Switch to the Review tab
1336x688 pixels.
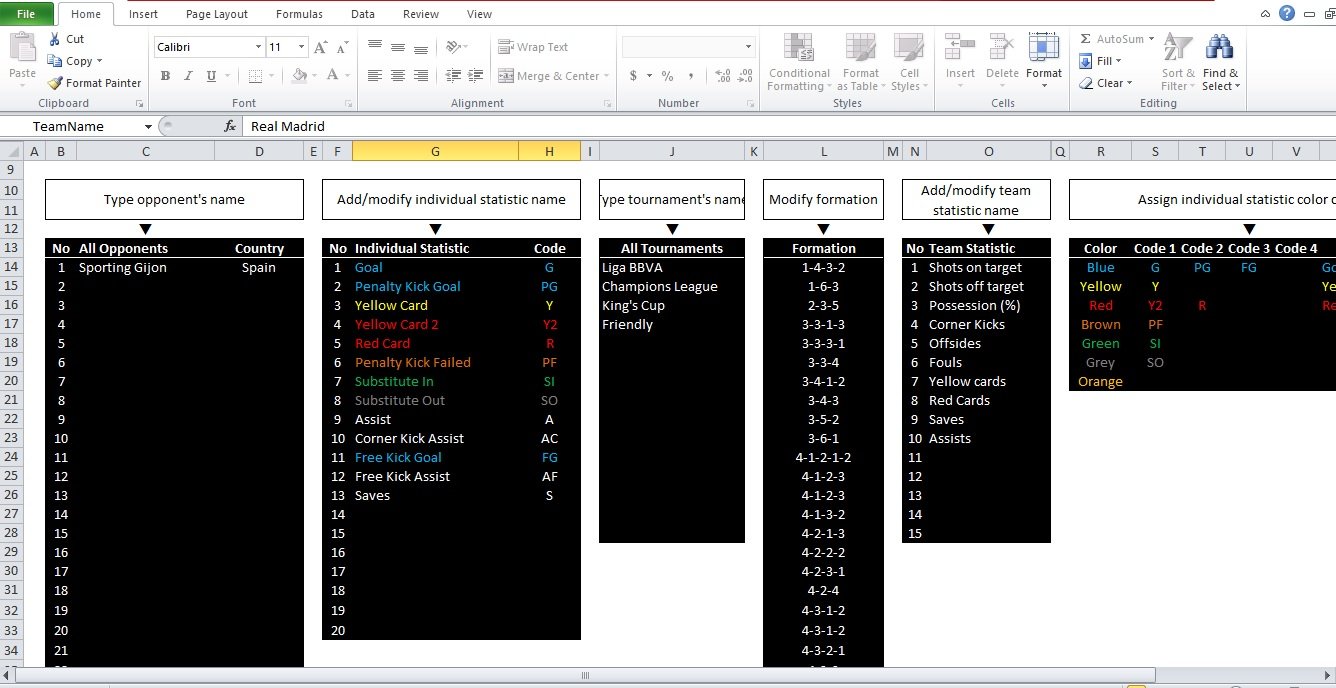[x=421, y=14]
